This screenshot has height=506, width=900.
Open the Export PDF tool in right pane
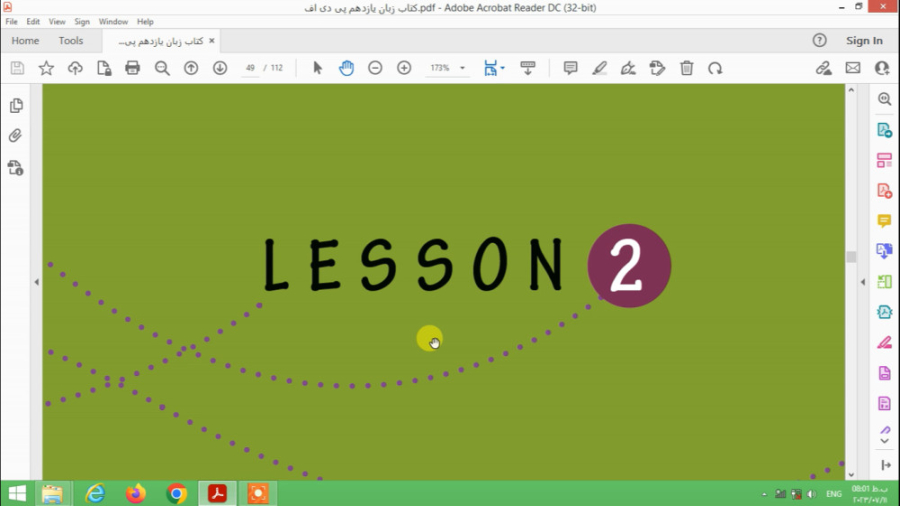pos(884,130)
